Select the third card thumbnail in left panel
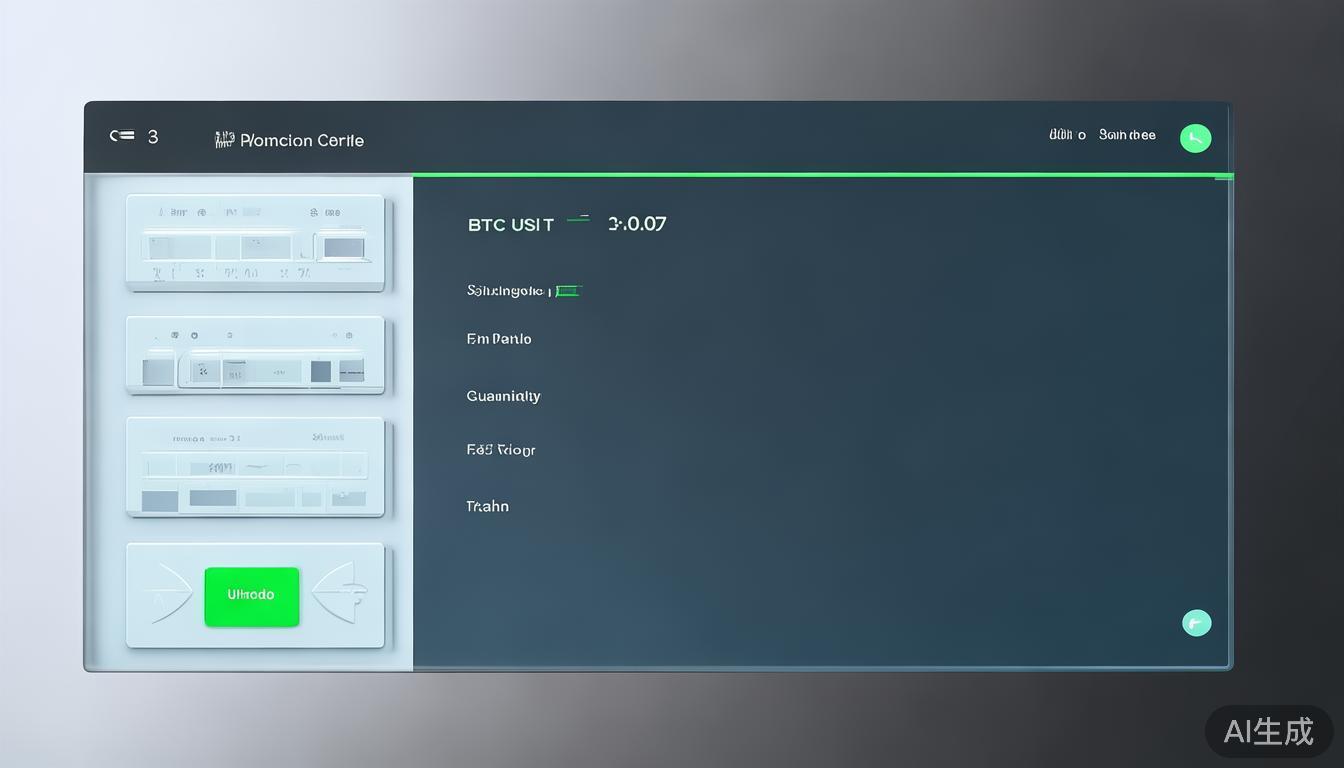 pyautogui.click(x=255, y=467)
